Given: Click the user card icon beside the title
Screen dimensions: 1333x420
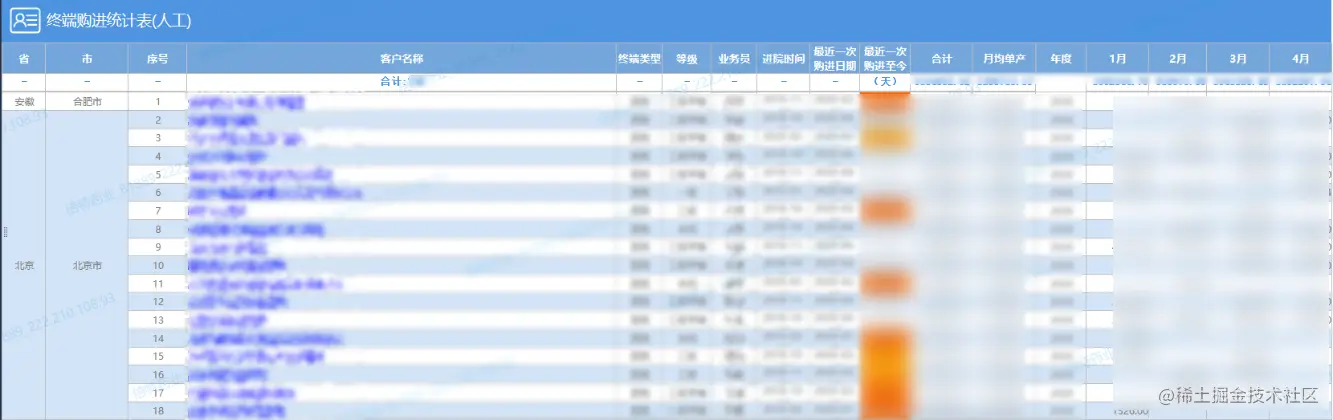Looking at the screenshot, I should click(25, 19).
